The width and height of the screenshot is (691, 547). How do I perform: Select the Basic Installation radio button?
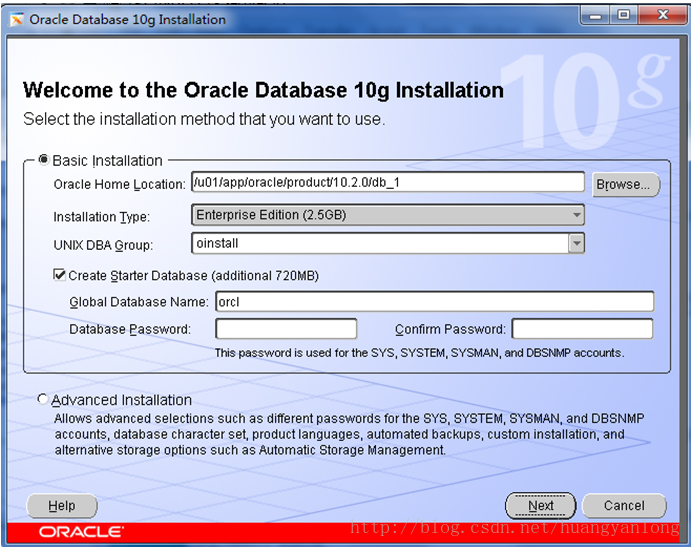[x=44, y=160]
